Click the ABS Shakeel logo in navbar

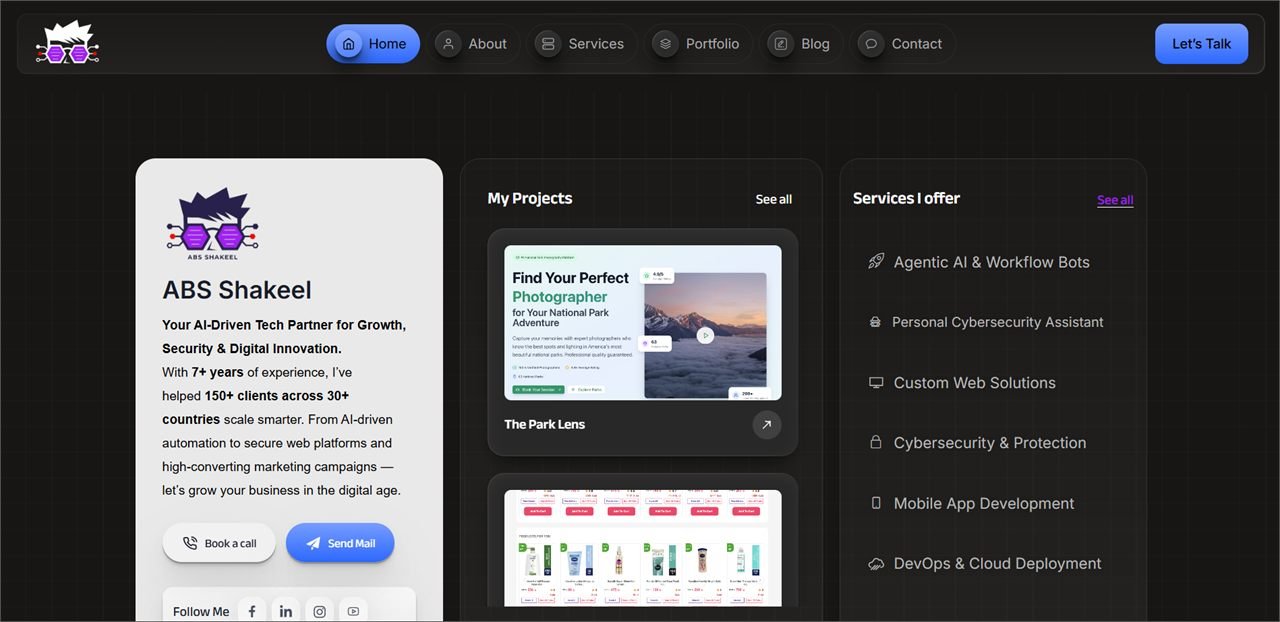pyautogui.click(x=67, y=44)
